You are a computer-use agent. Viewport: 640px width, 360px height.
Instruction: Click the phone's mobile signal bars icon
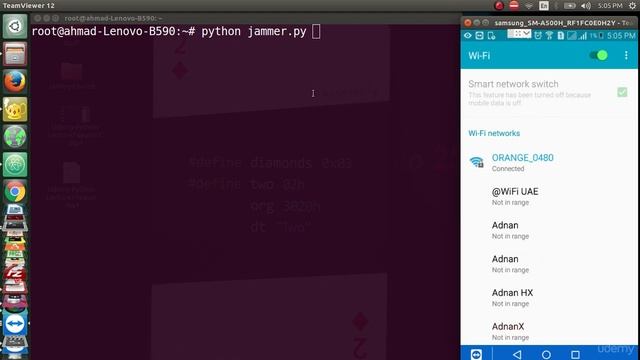point(582,36)
